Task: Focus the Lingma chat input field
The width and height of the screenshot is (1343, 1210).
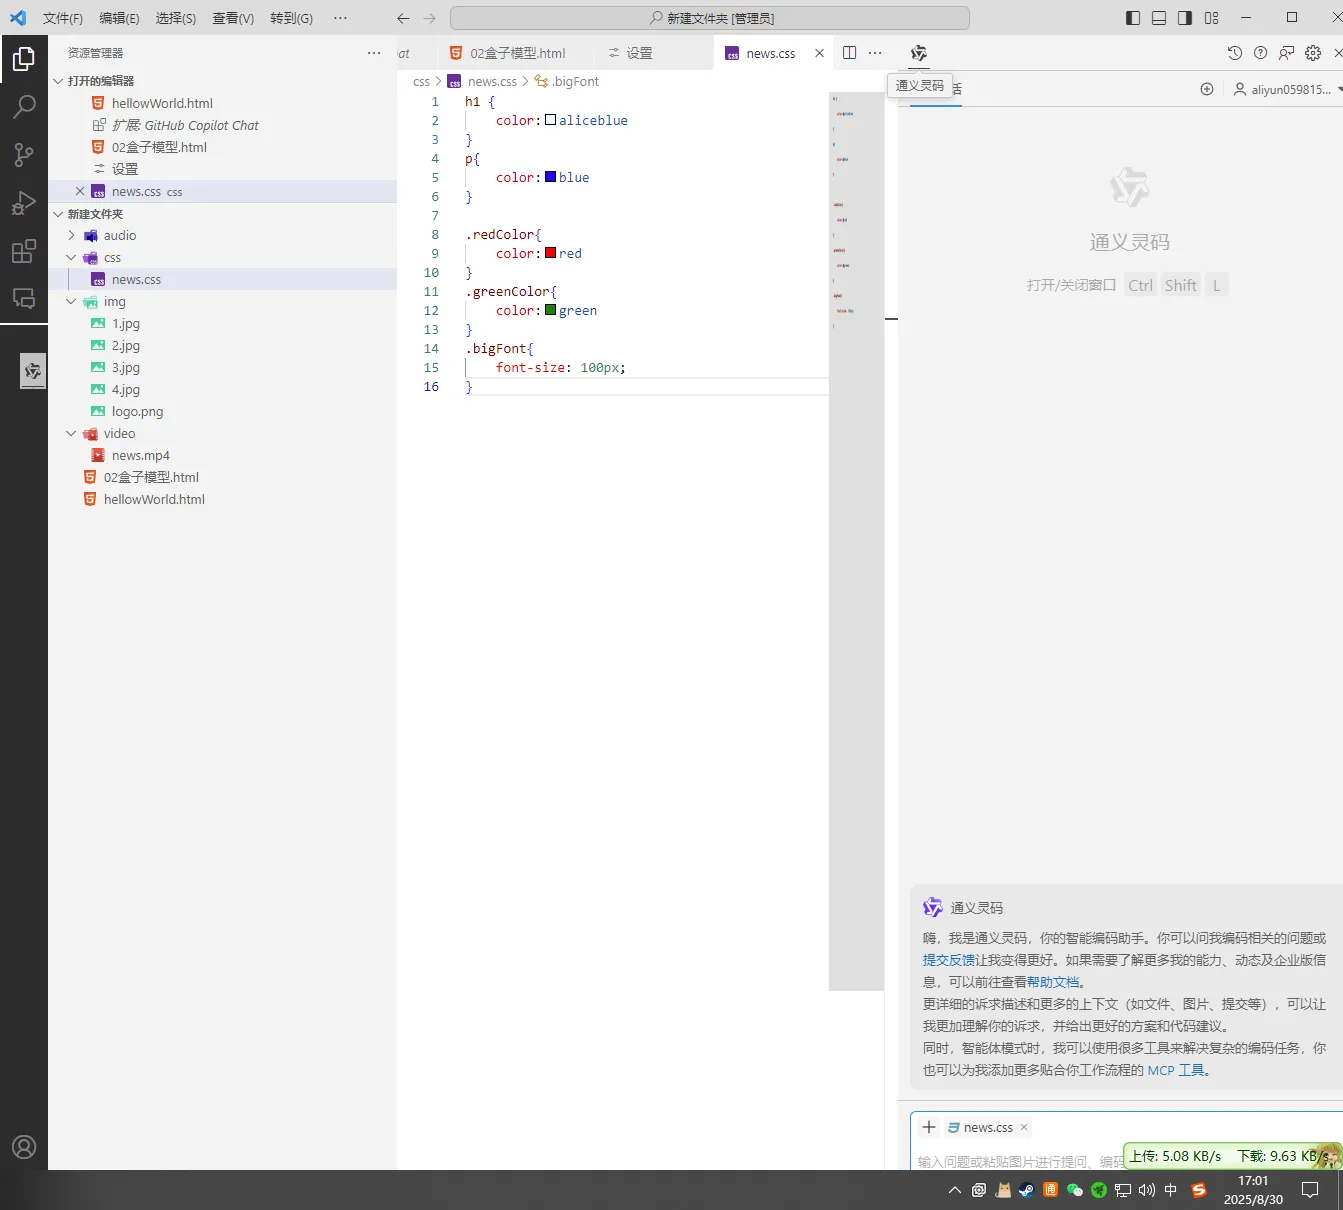Action: [x=1018, y=1161]
